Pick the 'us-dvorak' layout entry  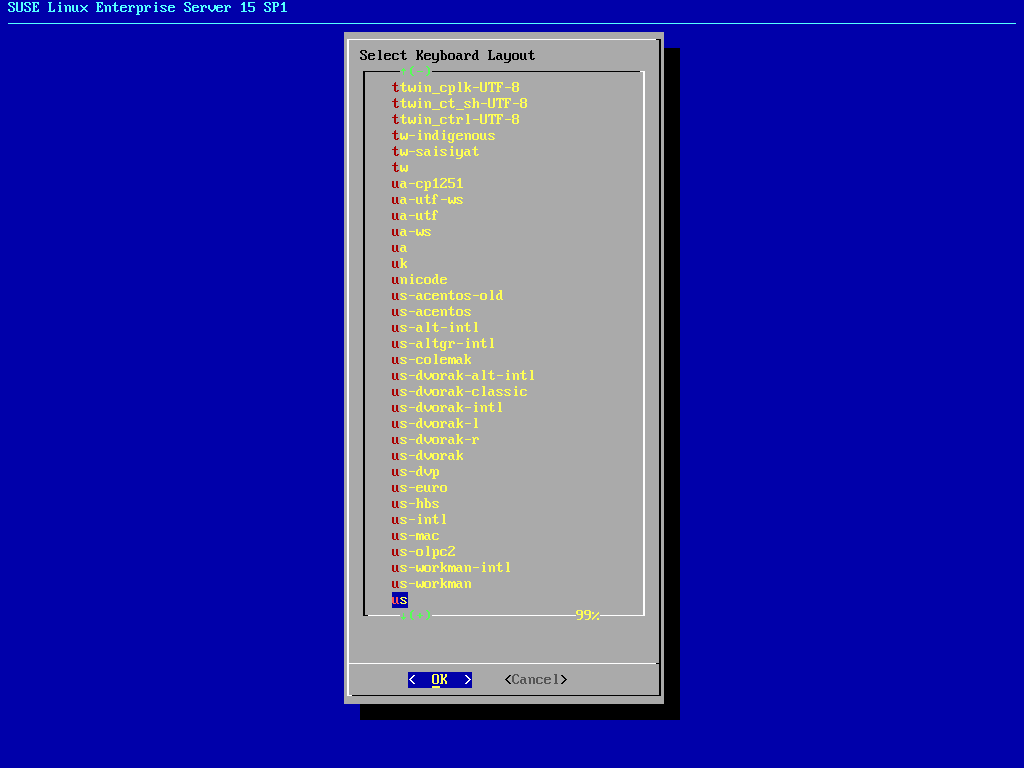[428, 456]
